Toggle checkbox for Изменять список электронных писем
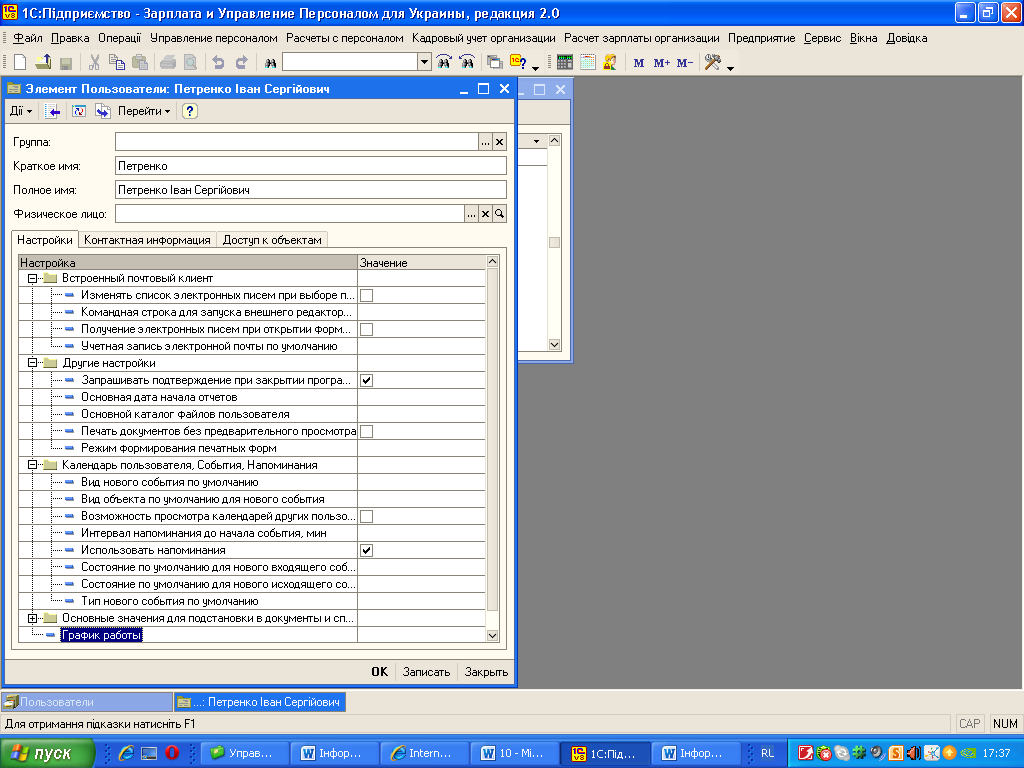 tap(366, 295)
